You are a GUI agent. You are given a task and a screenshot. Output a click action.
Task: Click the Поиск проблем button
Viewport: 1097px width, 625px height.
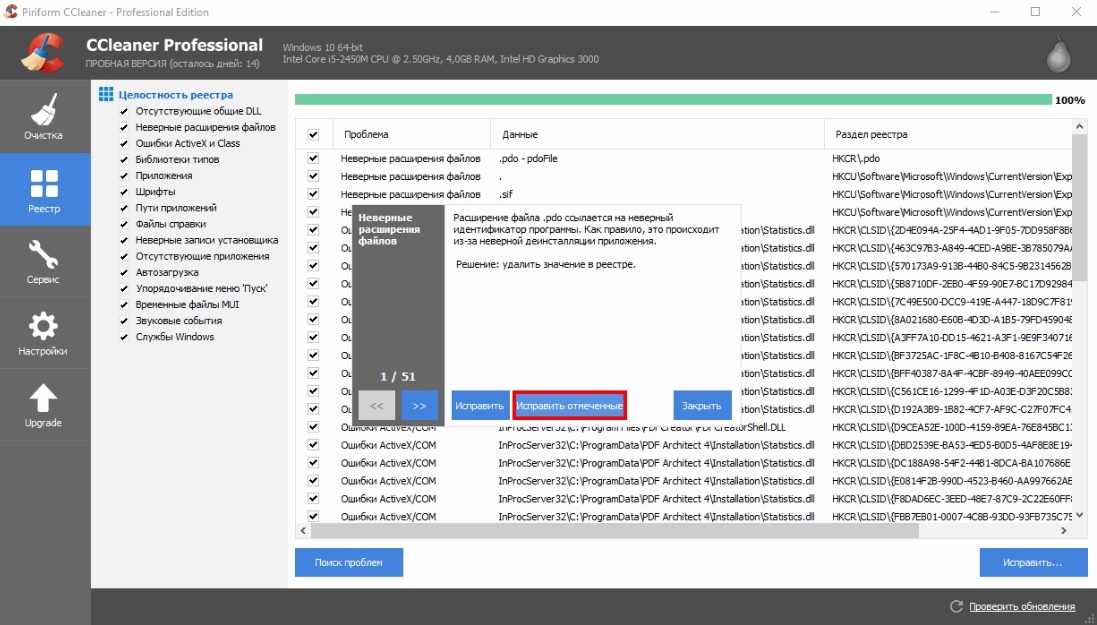[x=349, y=563]
